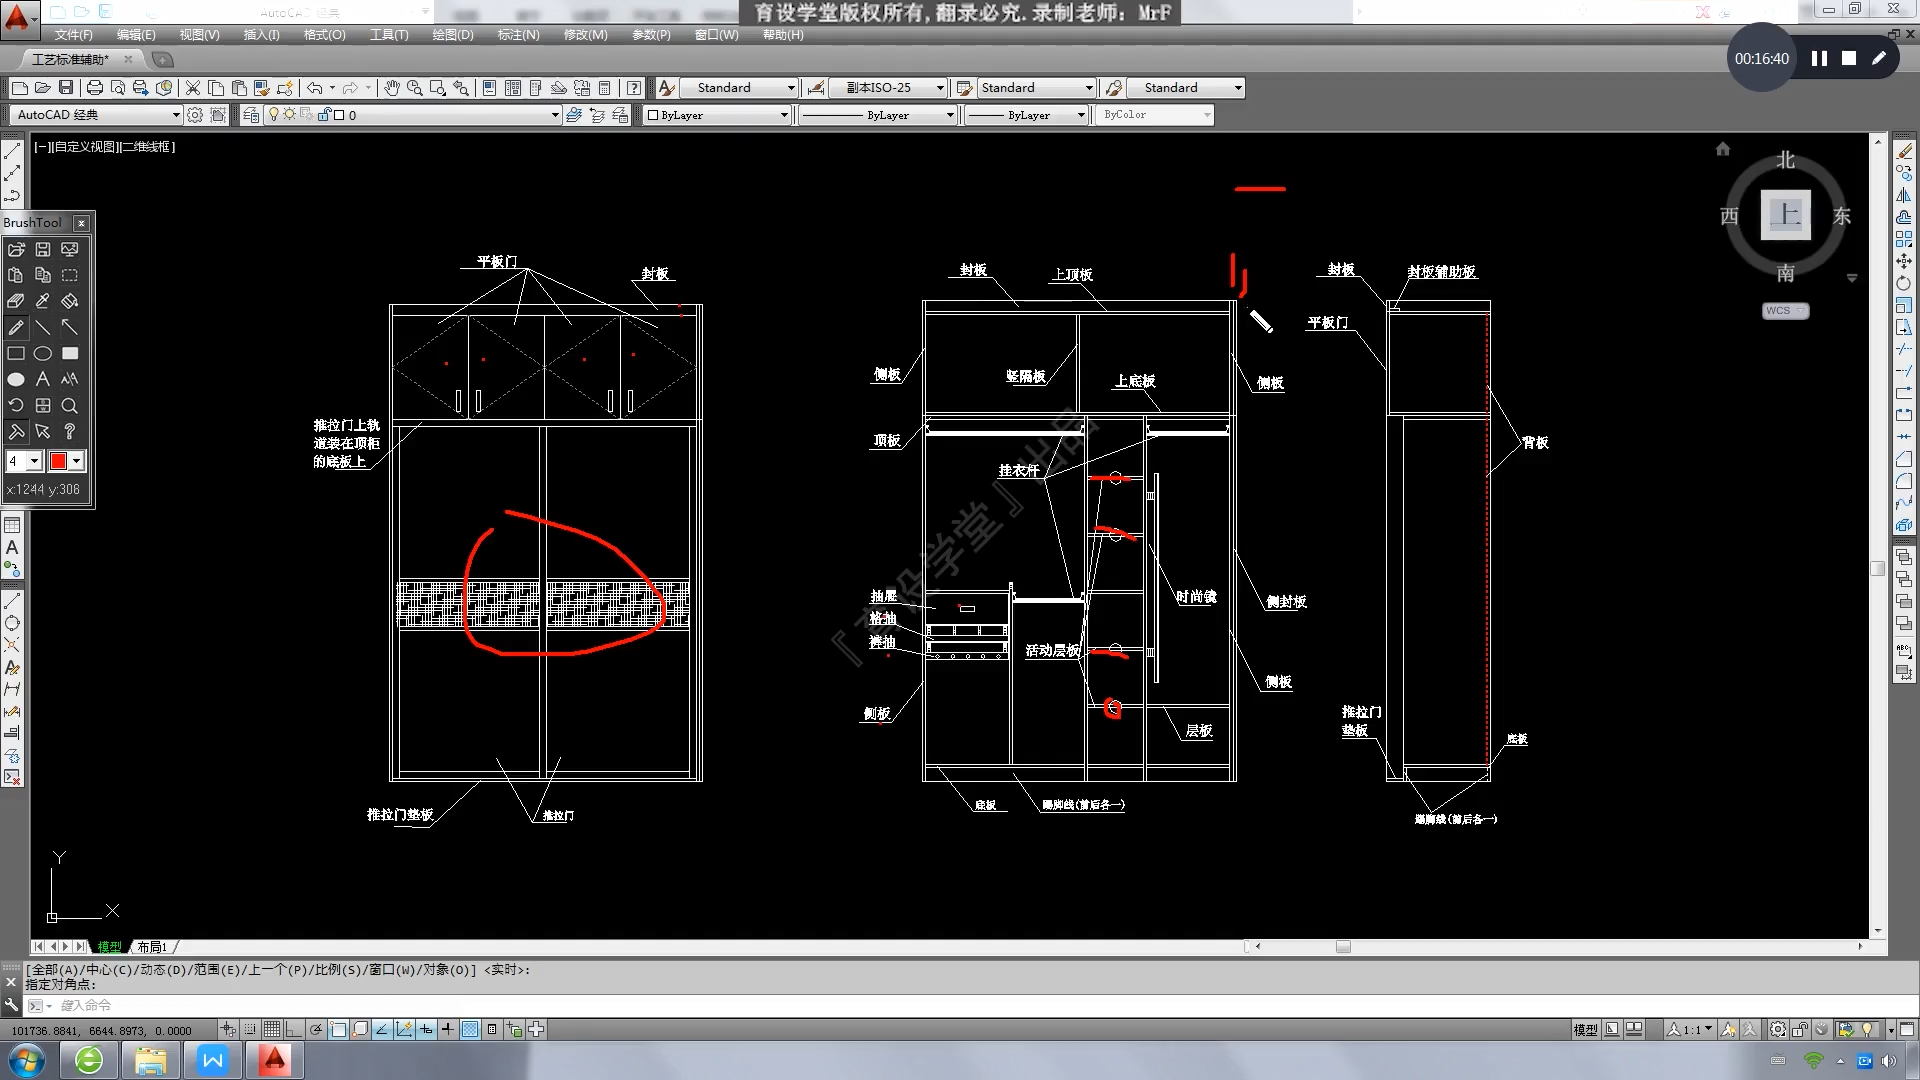Image resolution: width=1920 pixels, height=1080 pixels.
Task: Open the annotation scale 1:1 dropdown
Action: coord(1690,1029)
